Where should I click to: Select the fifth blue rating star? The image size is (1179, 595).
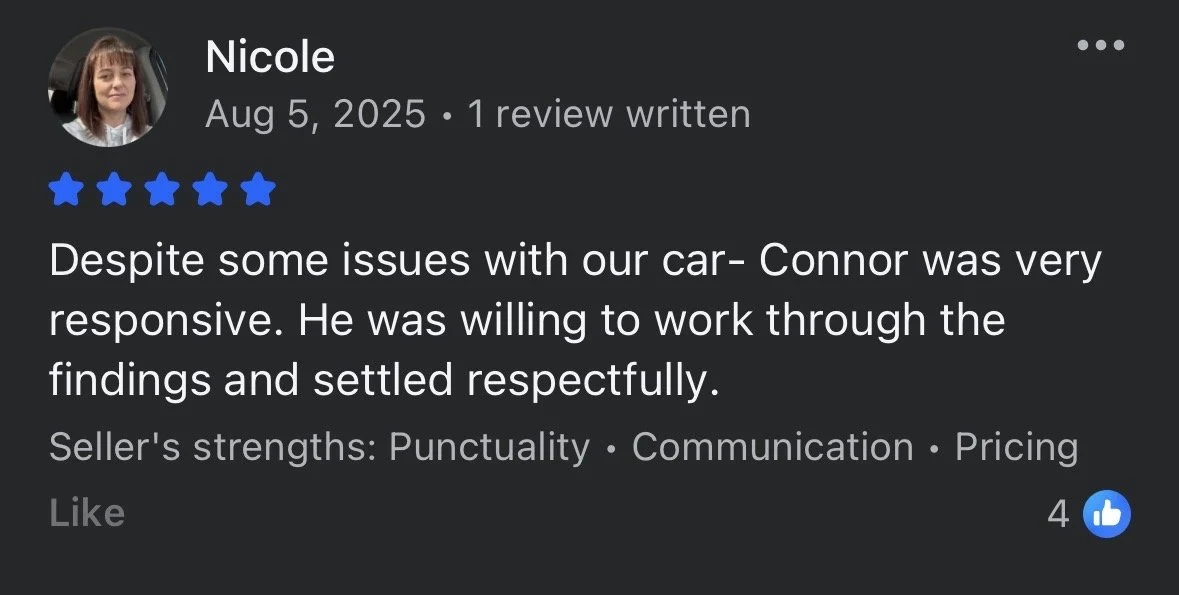click(259, 189)
